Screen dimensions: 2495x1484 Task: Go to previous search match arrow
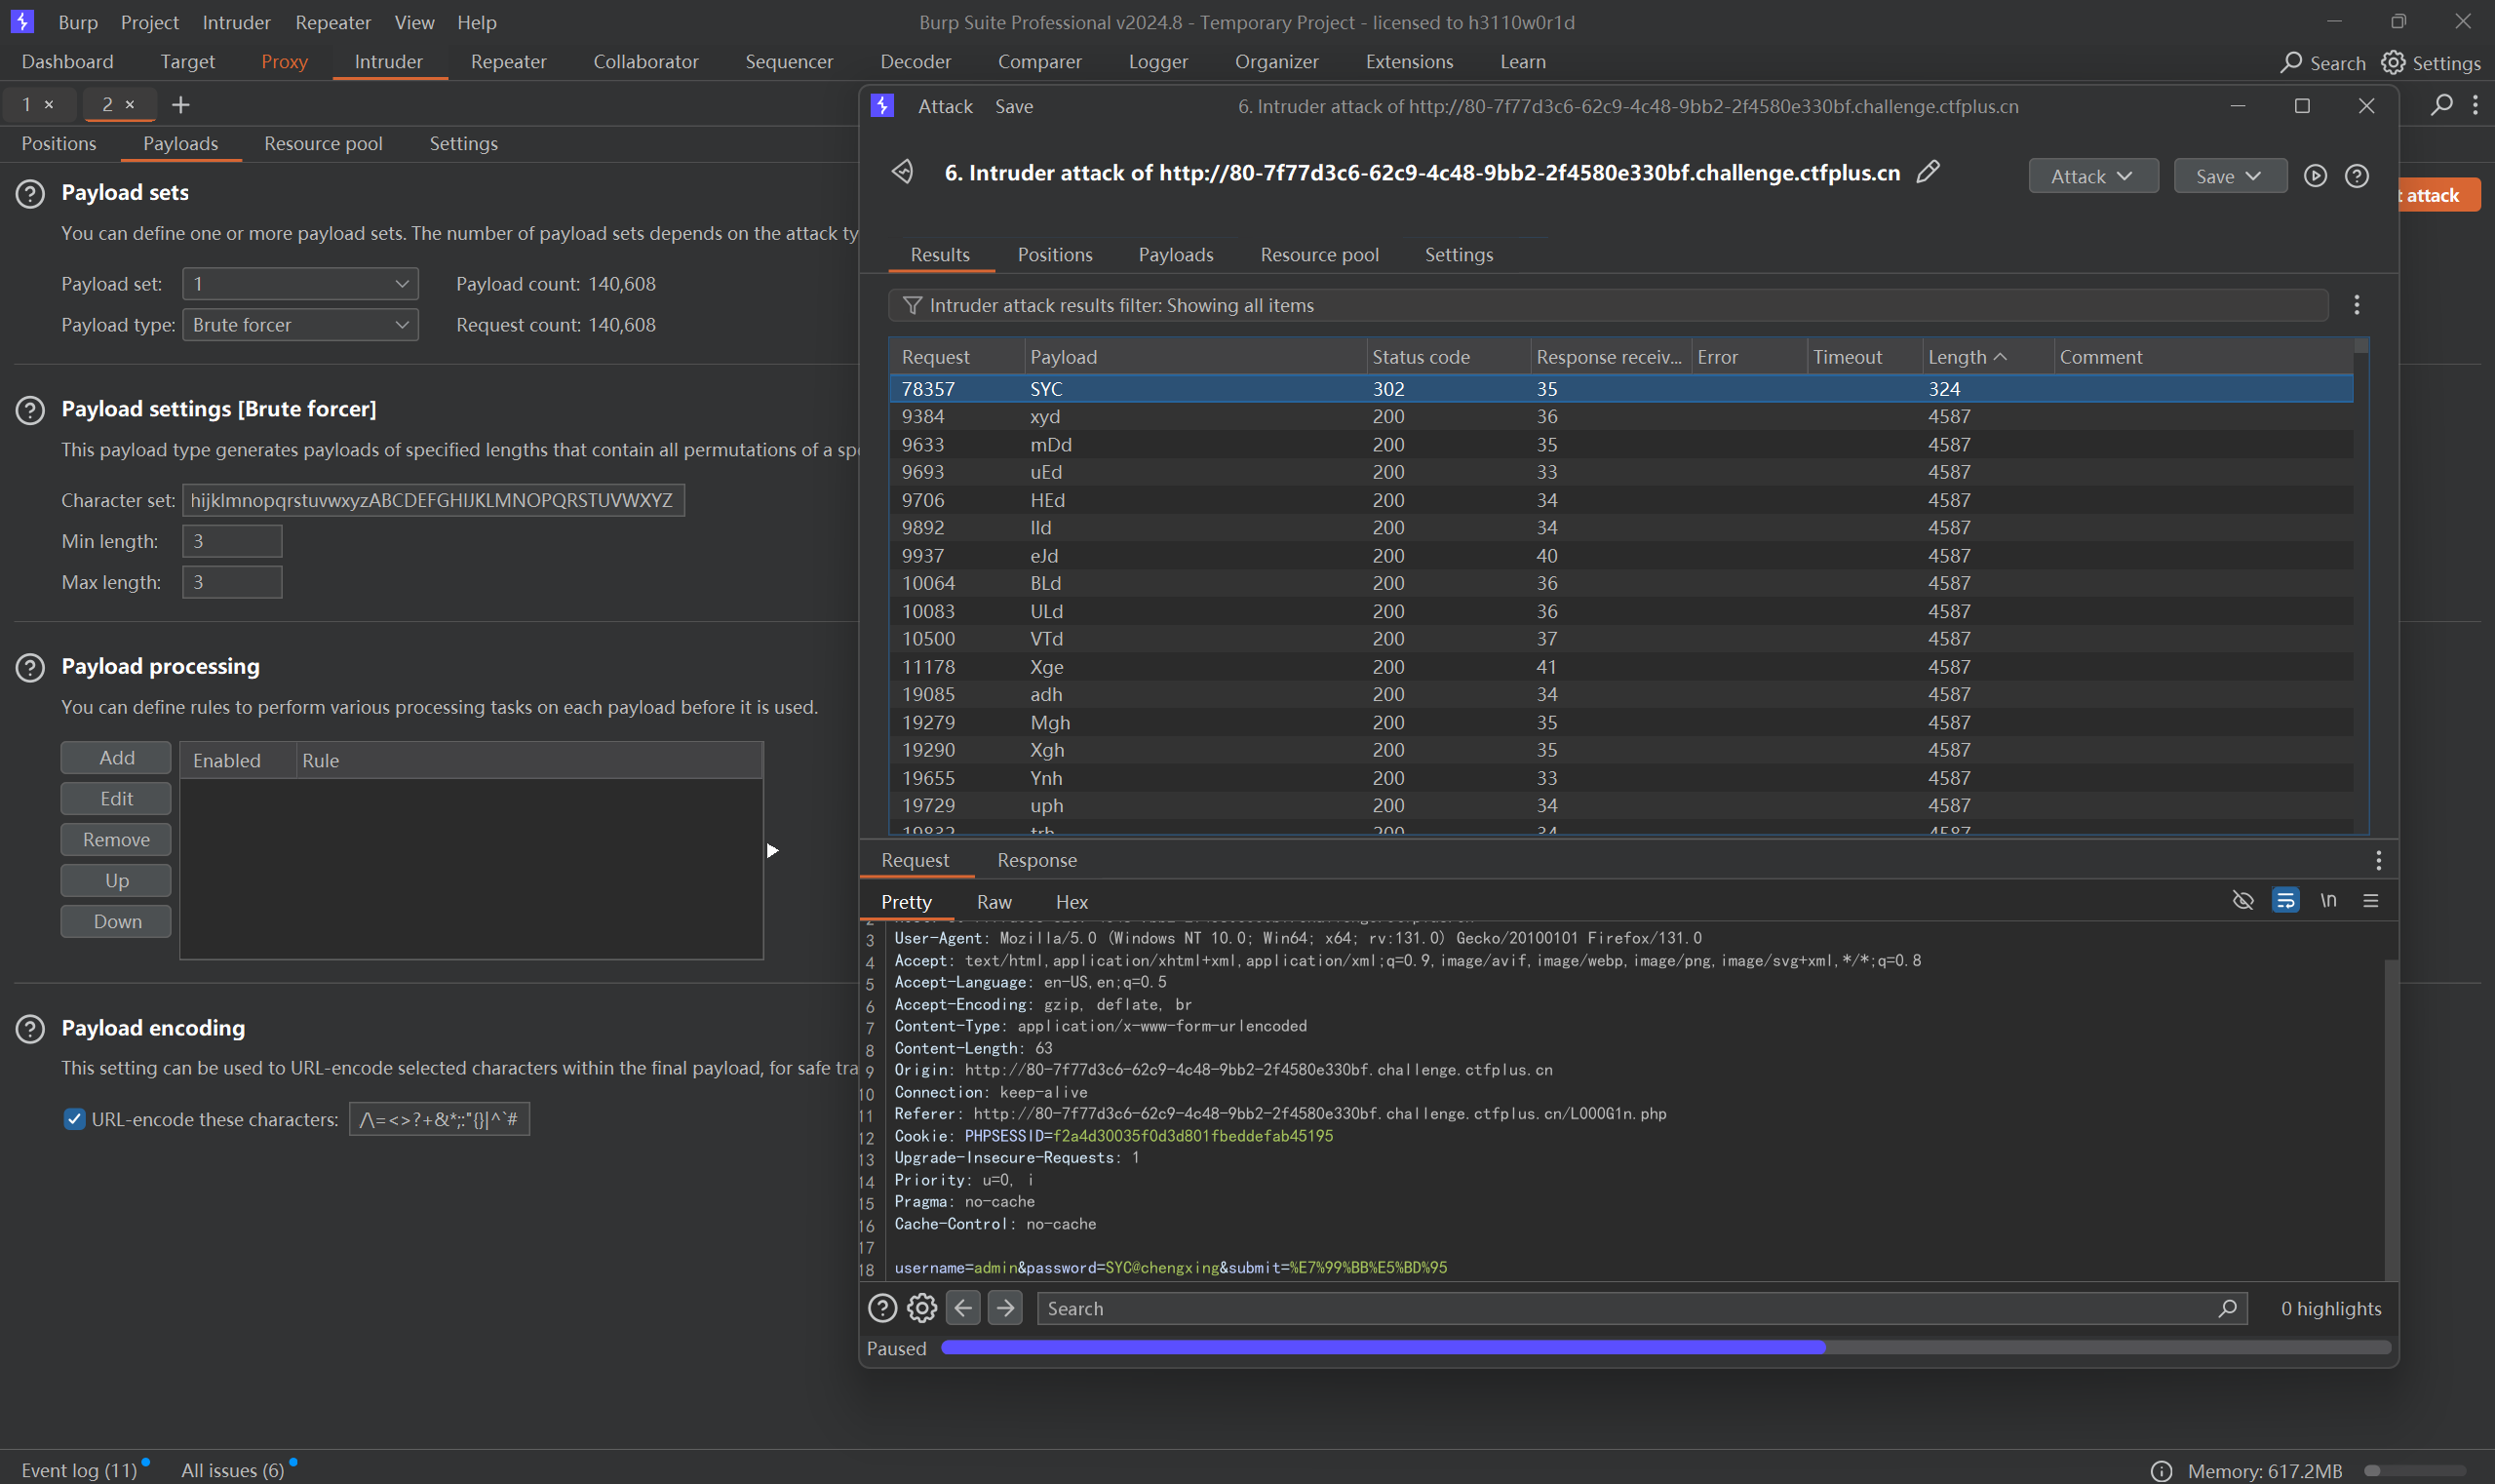963,1308
